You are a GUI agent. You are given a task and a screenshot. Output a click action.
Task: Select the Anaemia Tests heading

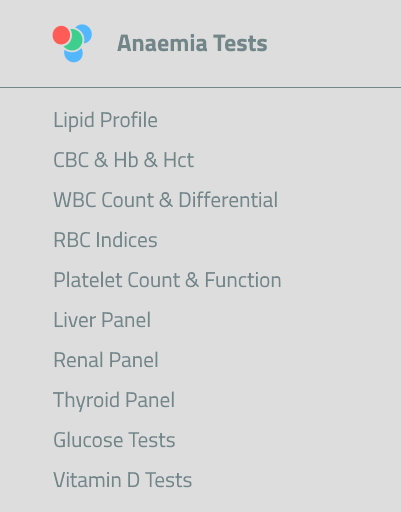tap(192, 43)
